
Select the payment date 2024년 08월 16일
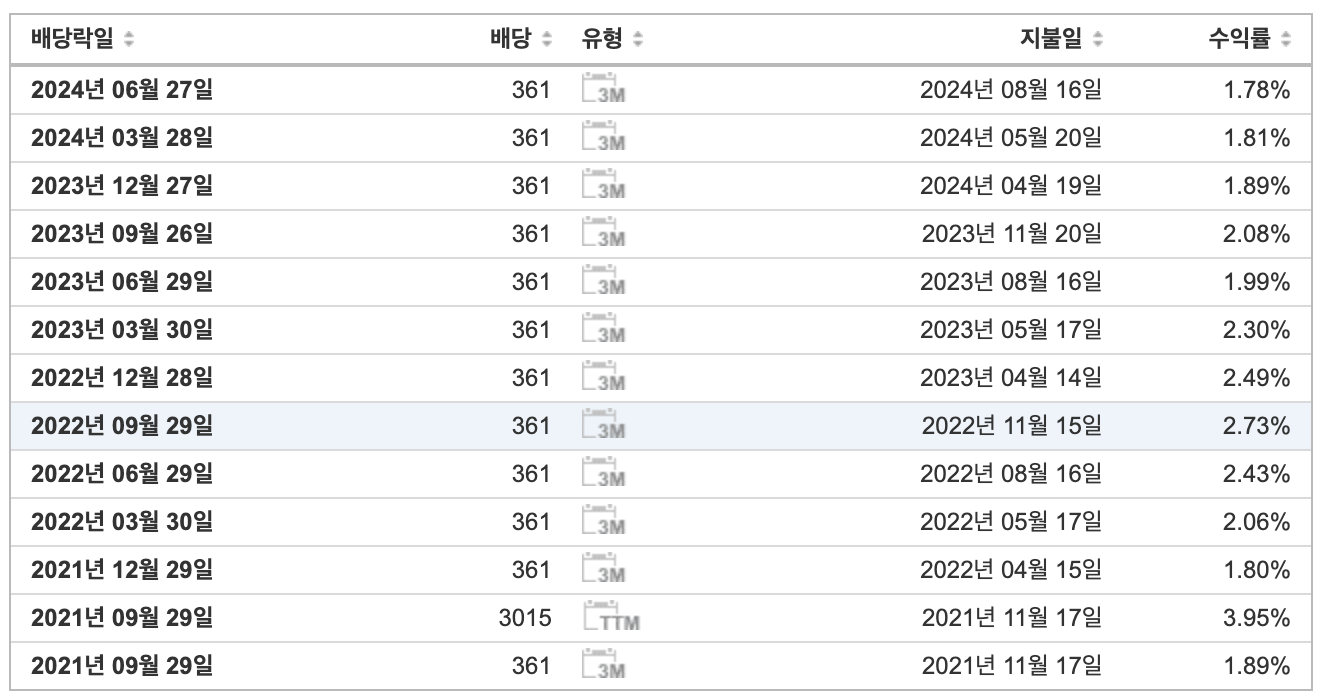[x=1010, y=90]
